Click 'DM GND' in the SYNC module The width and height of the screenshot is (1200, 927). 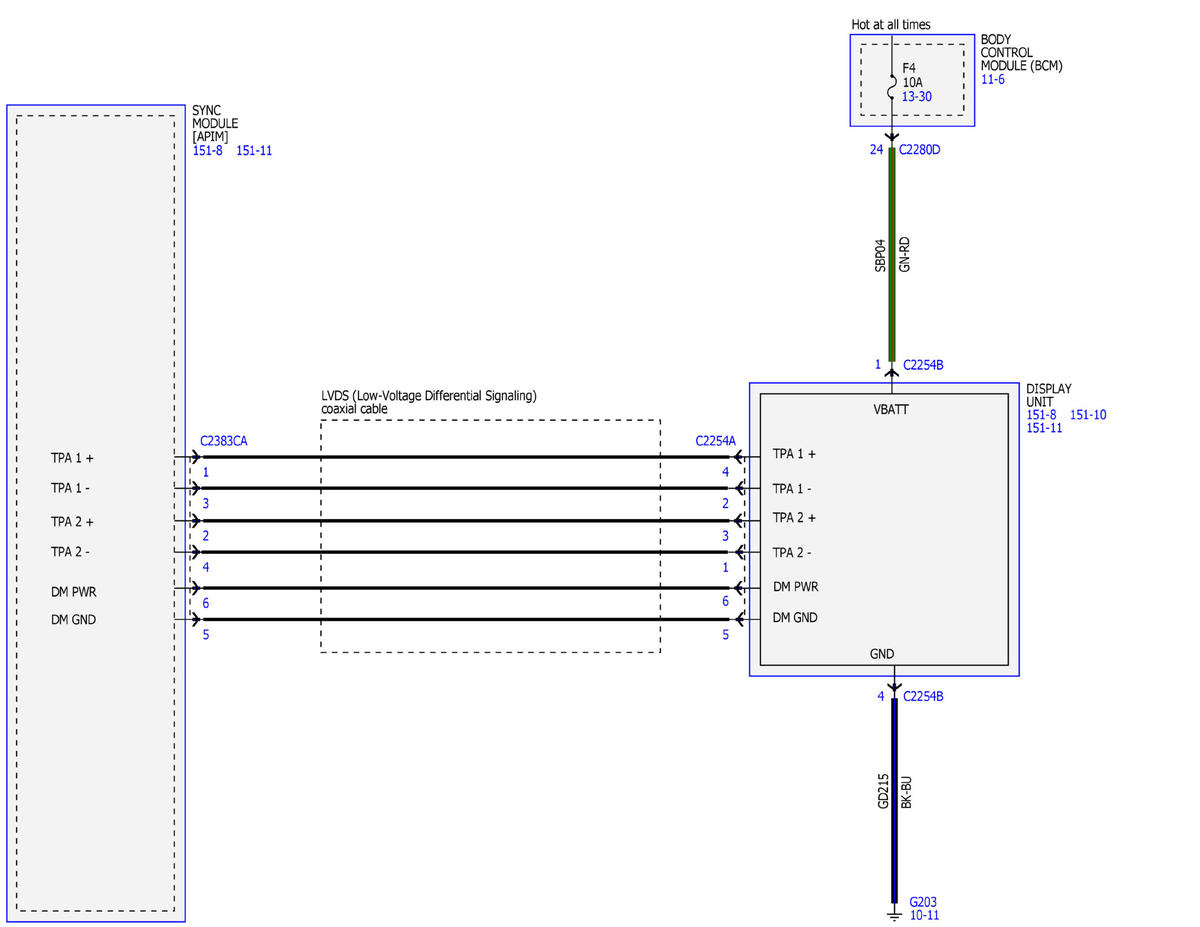pos(73,620)
